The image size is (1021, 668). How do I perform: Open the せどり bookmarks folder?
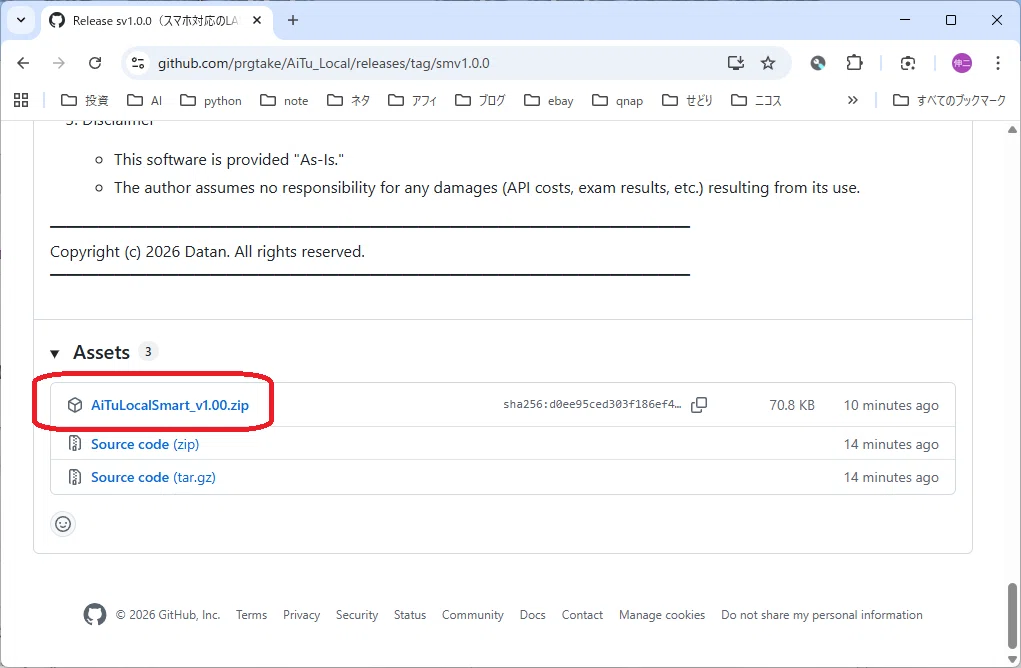coord(687,100)
